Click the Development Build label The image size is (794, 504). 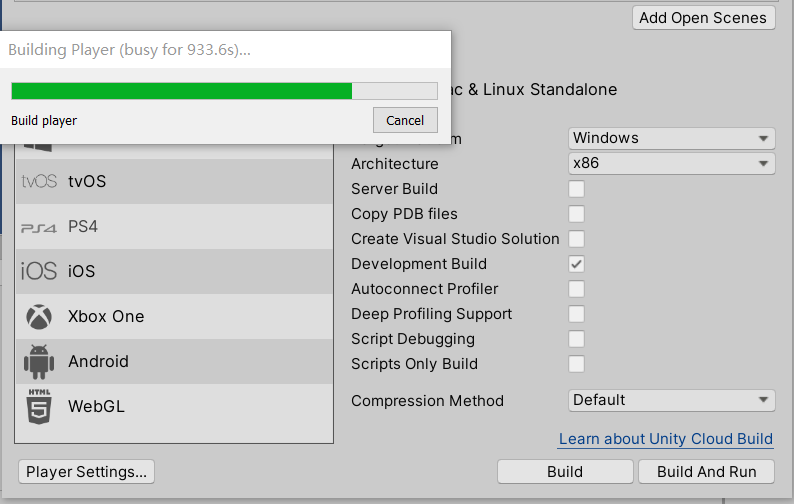(419, 264)
